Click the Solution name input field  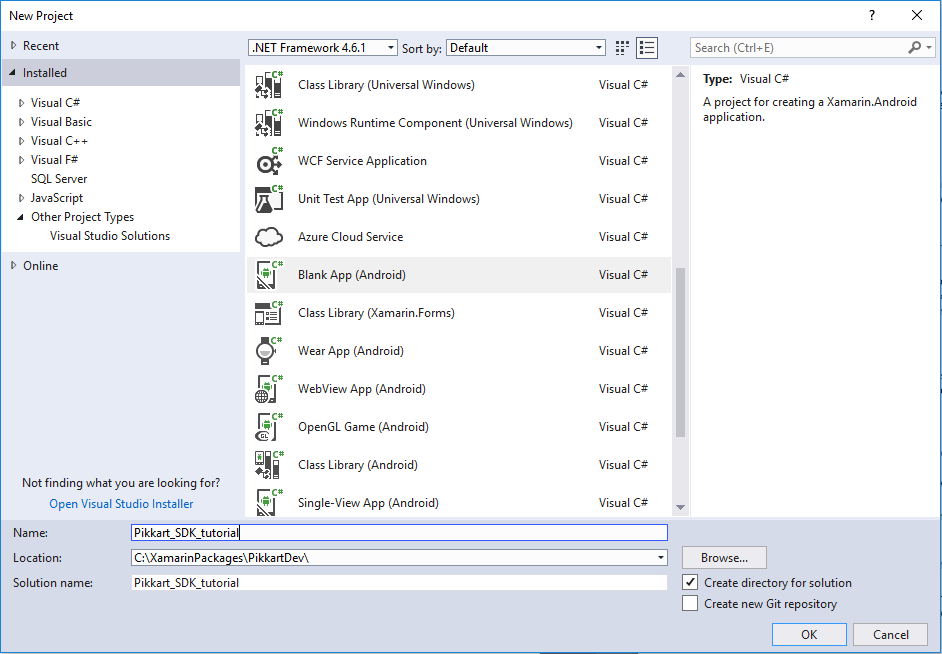[x=399, y=583]
